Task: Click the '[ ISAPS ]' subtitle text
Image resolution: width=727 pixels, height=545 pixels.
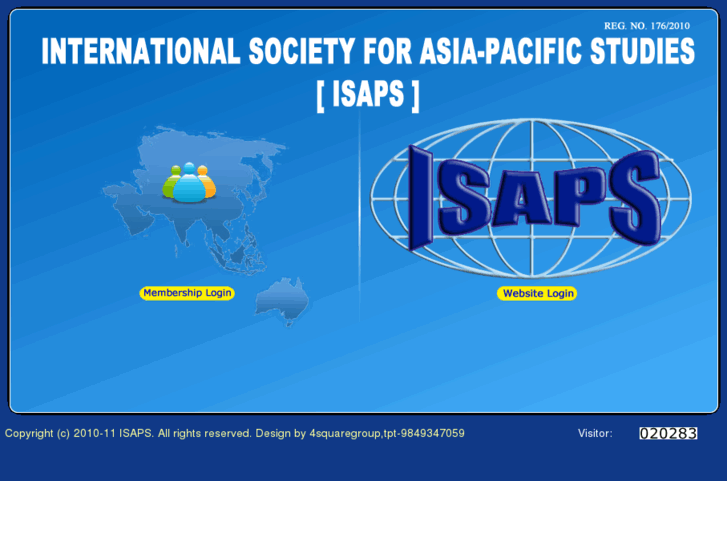Action: tap(368, 95)
